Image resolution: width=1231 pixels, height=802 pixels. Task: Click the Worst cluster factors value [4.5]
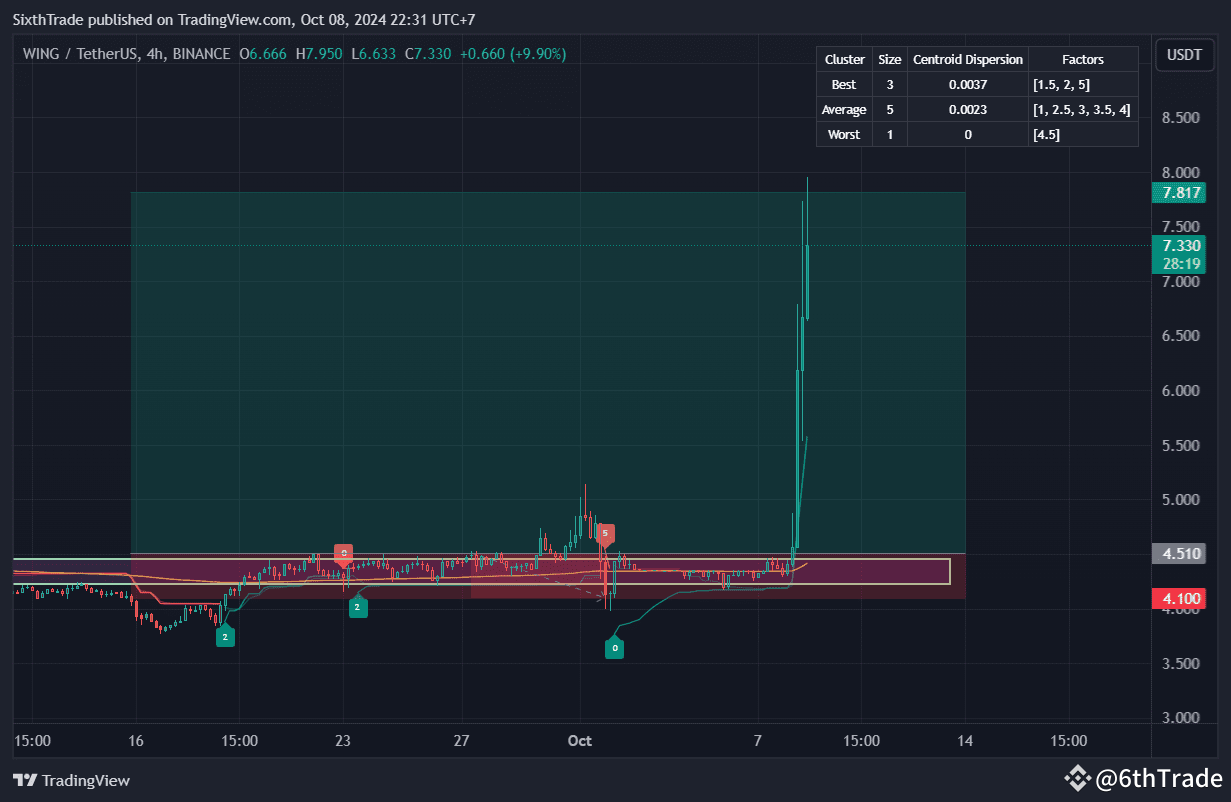click(1046, 134)
